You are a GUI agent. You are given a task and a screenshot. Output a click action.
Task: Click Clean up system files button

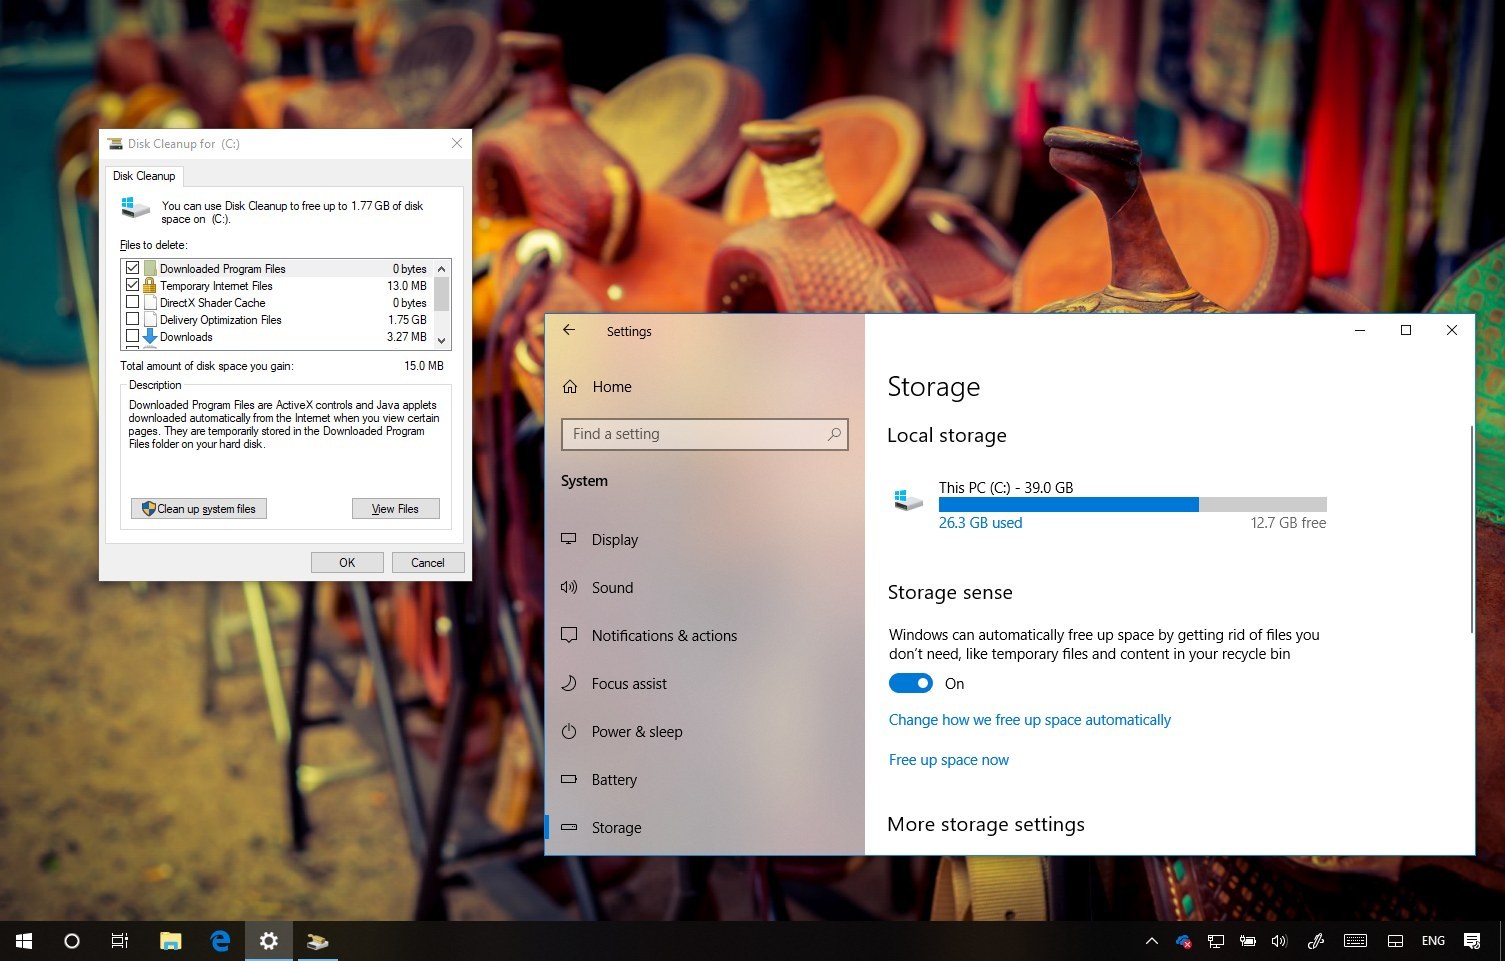(198, 508)
